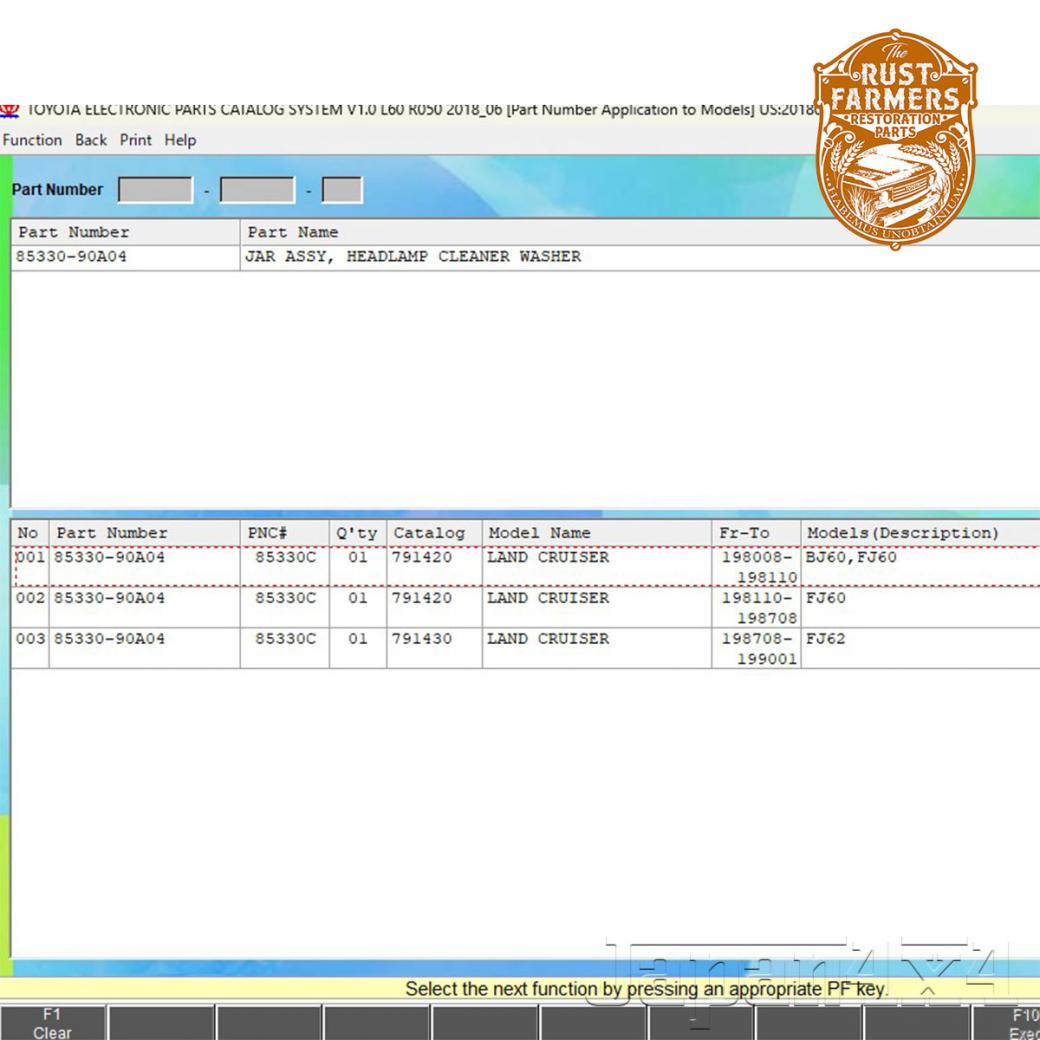
Task: Select row 003 in the models table
Action: pos(525,648)
